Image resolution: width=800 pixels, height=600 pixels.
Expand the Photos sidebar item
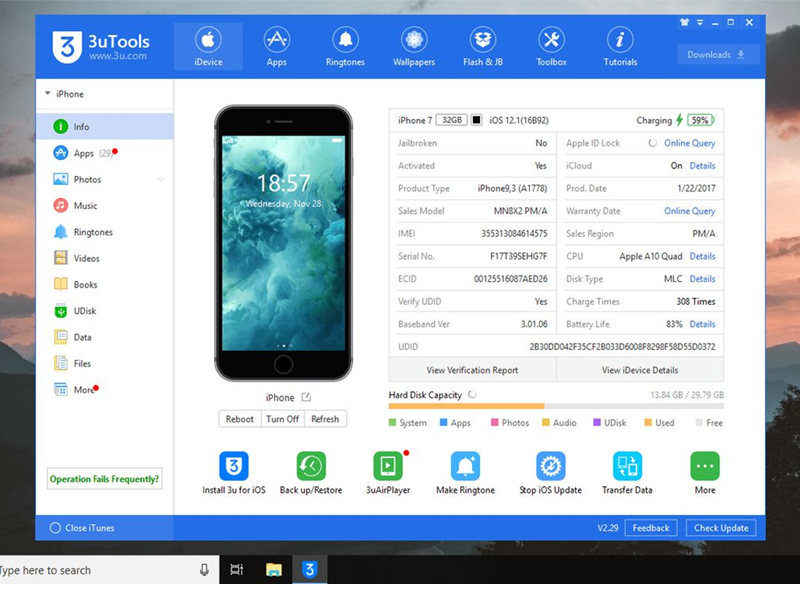(161, 180)
